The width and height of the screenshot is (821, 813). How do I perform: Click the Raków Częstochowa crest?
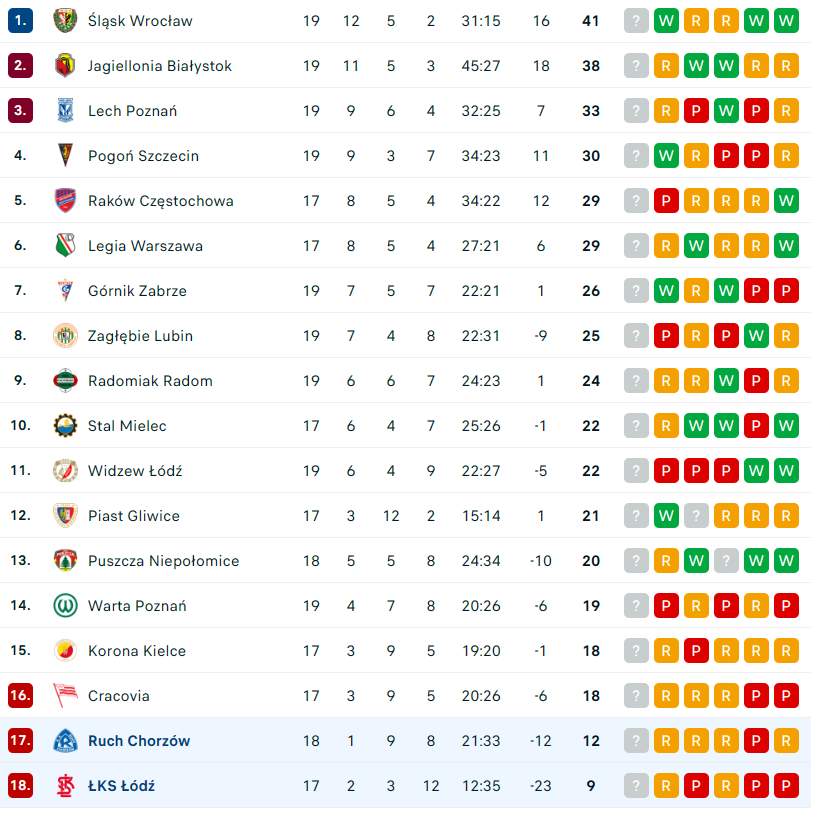click(x=65, y=200)
